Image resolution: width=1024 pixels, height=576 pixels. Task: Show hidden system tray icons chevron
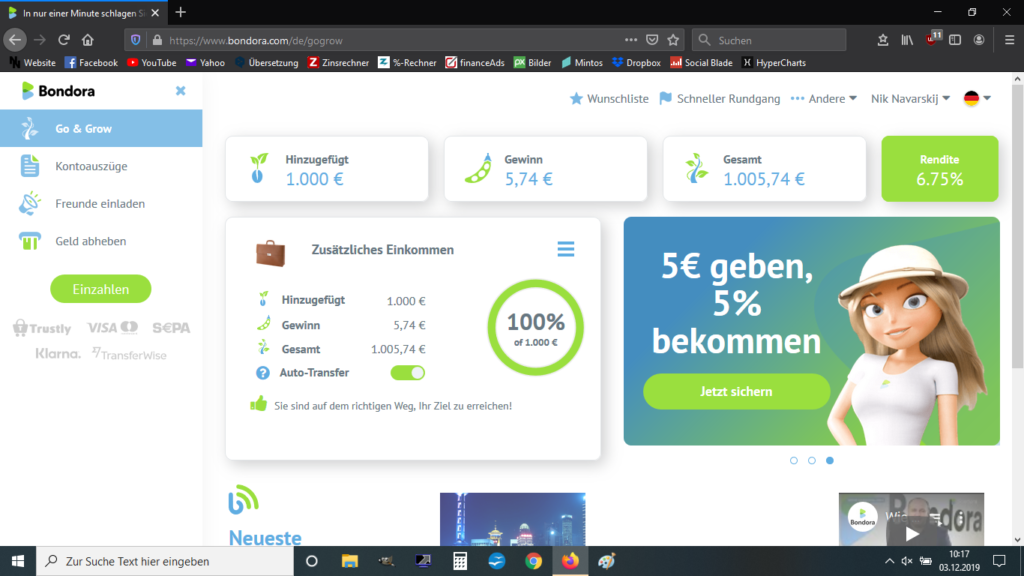889,561
